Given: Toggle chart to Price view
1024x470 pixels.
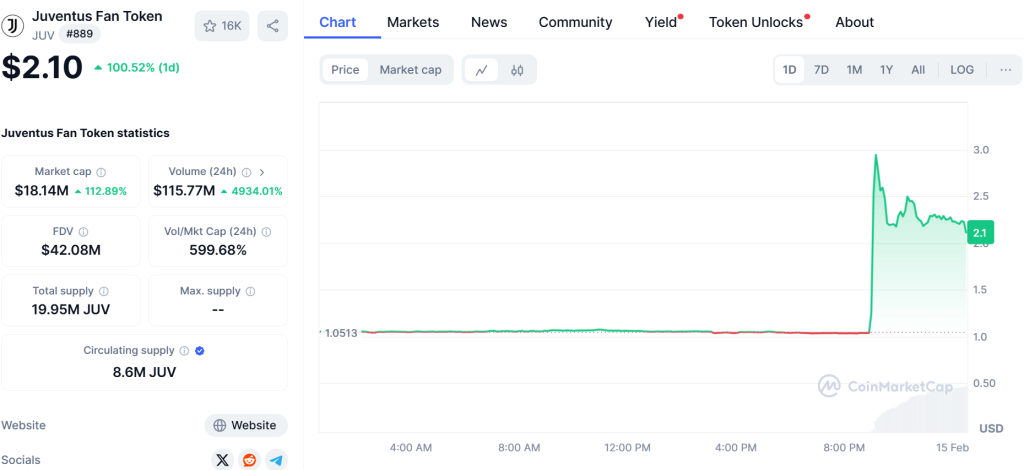Looking at the screenshot, I should [x=345, y=70].
